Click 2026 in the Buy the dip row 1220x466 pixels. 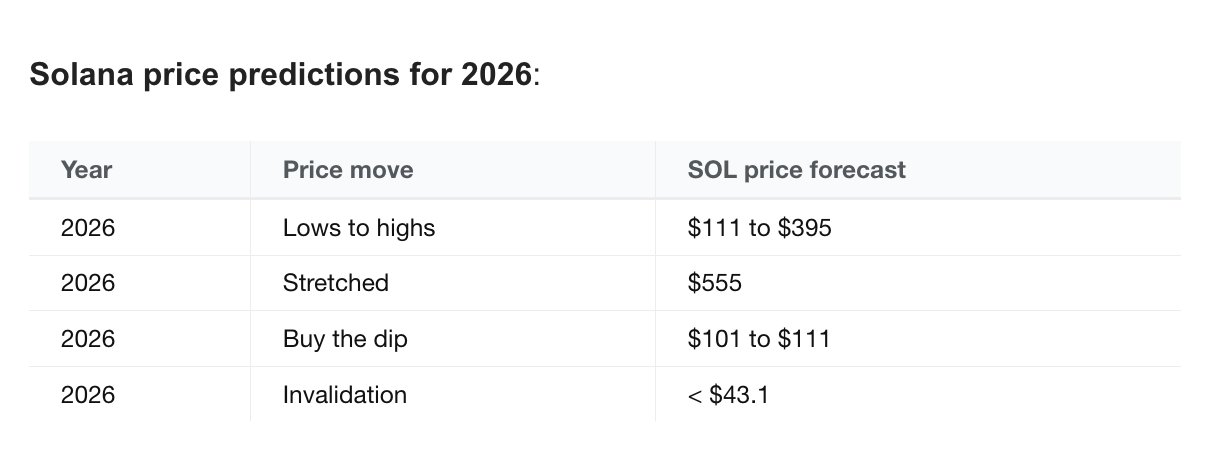point(88,339)
